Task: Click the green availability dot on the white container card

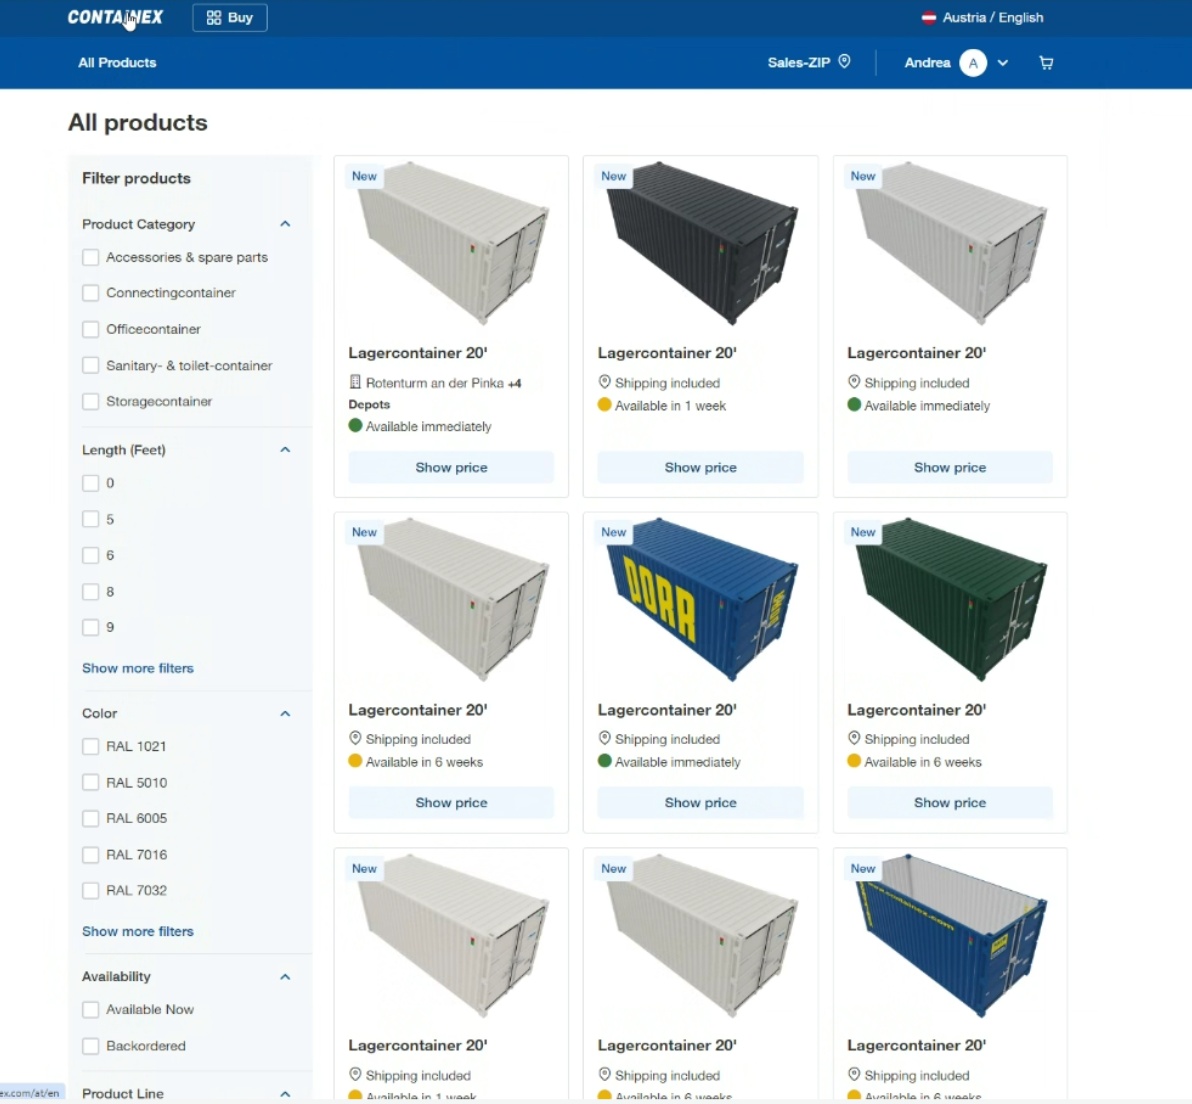Action: click(853, 405)
